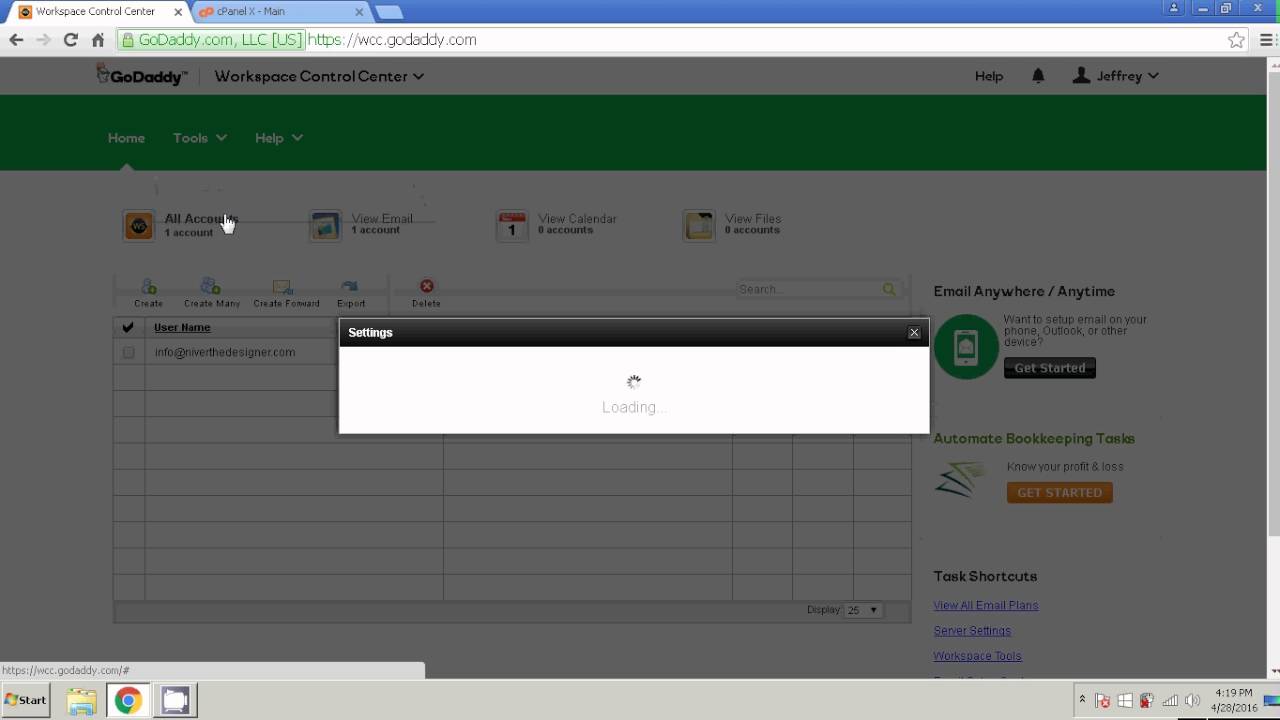
Task: Open a new browser tab
Action: (388, 12)
